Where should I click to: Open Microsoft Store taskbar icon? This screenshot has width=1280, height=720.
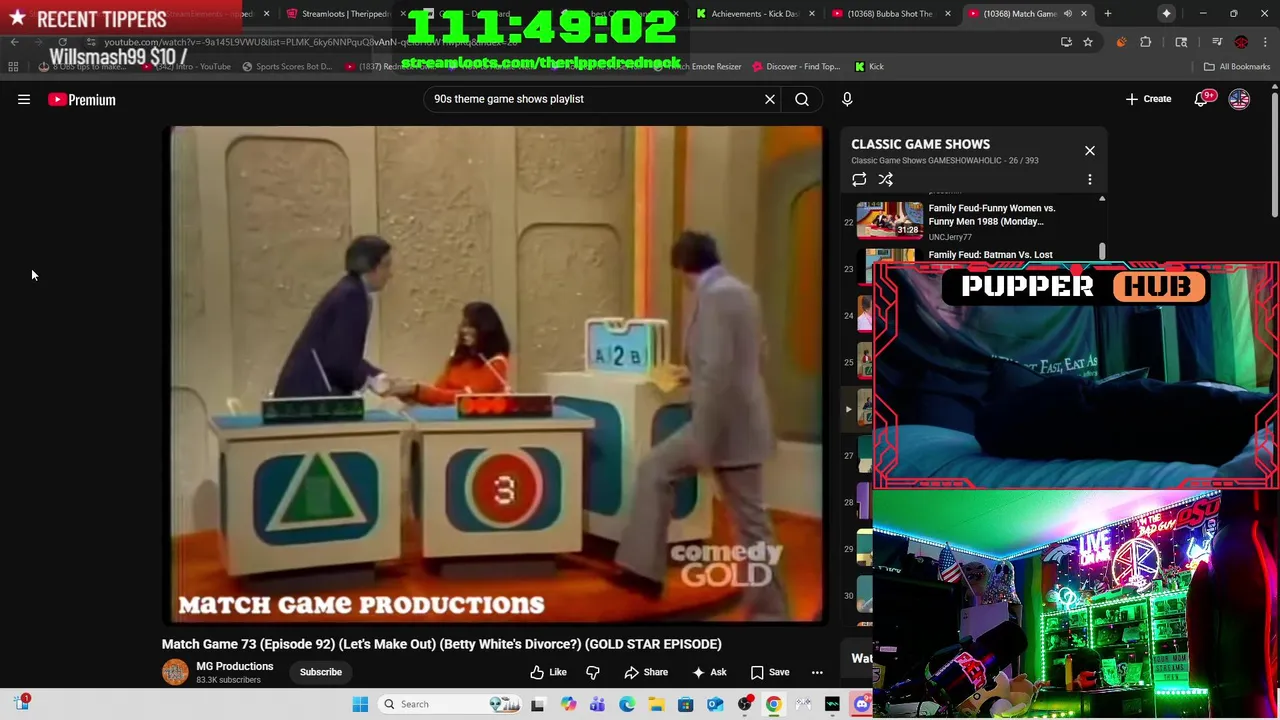point(685,704)
